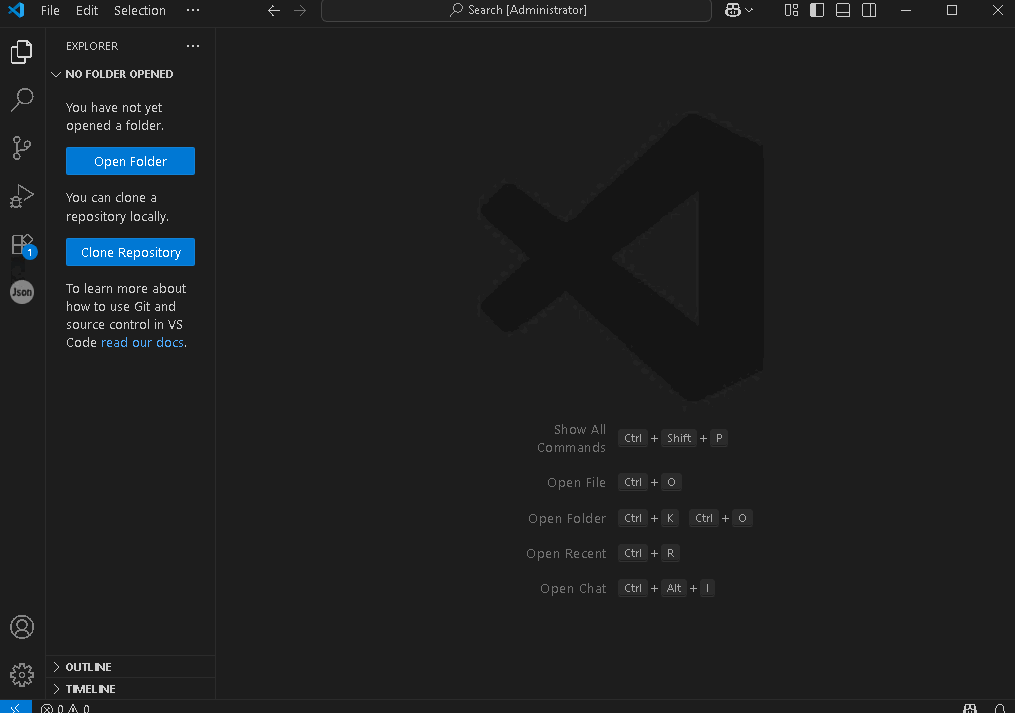Click the 'To learn more about' paragraph text

point(126,315)
